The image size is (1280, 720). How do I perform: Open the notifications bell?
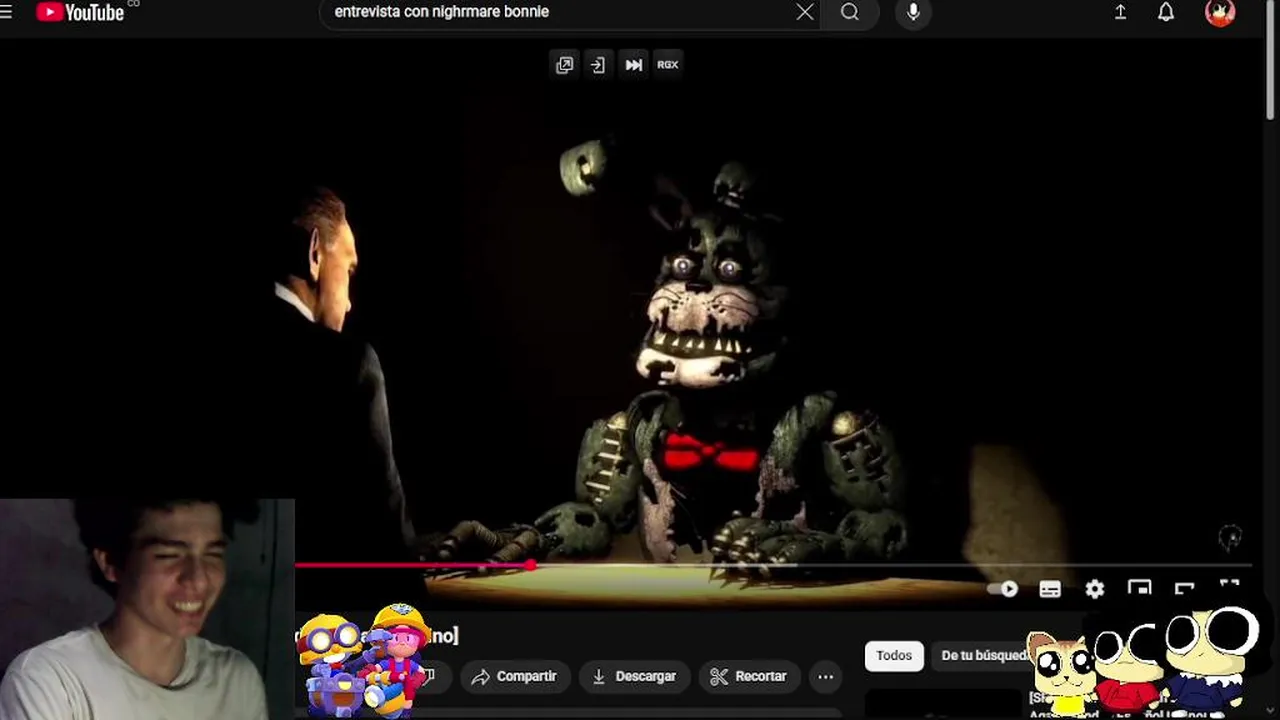pyautogui.click(x=1166, y=12)
